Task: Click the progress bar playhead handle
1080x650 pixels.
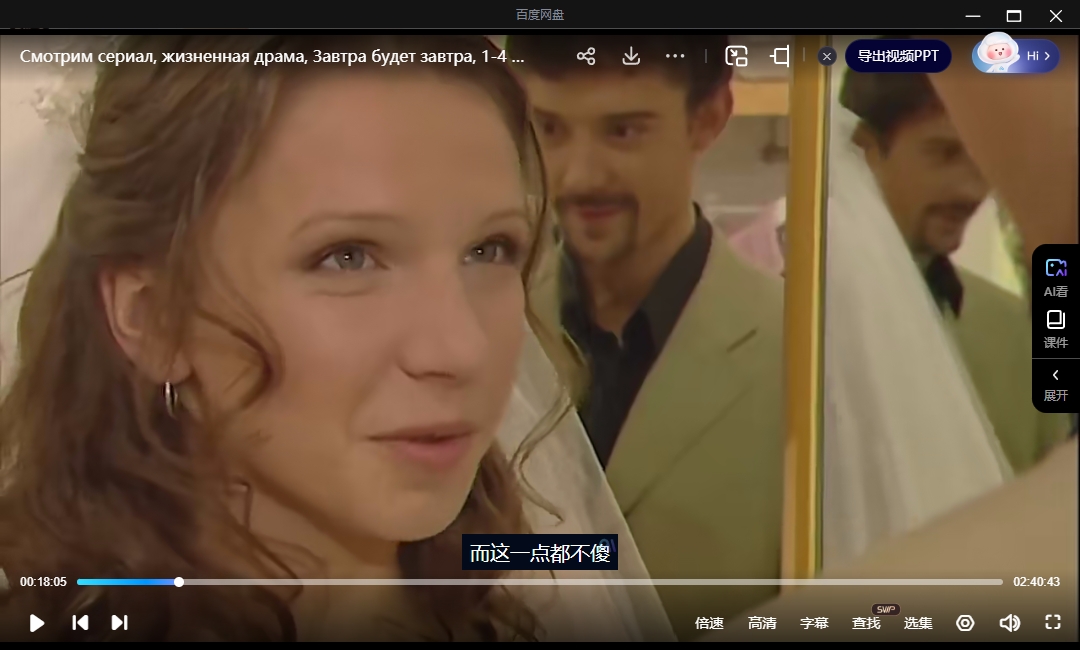Action: point(179,583)
